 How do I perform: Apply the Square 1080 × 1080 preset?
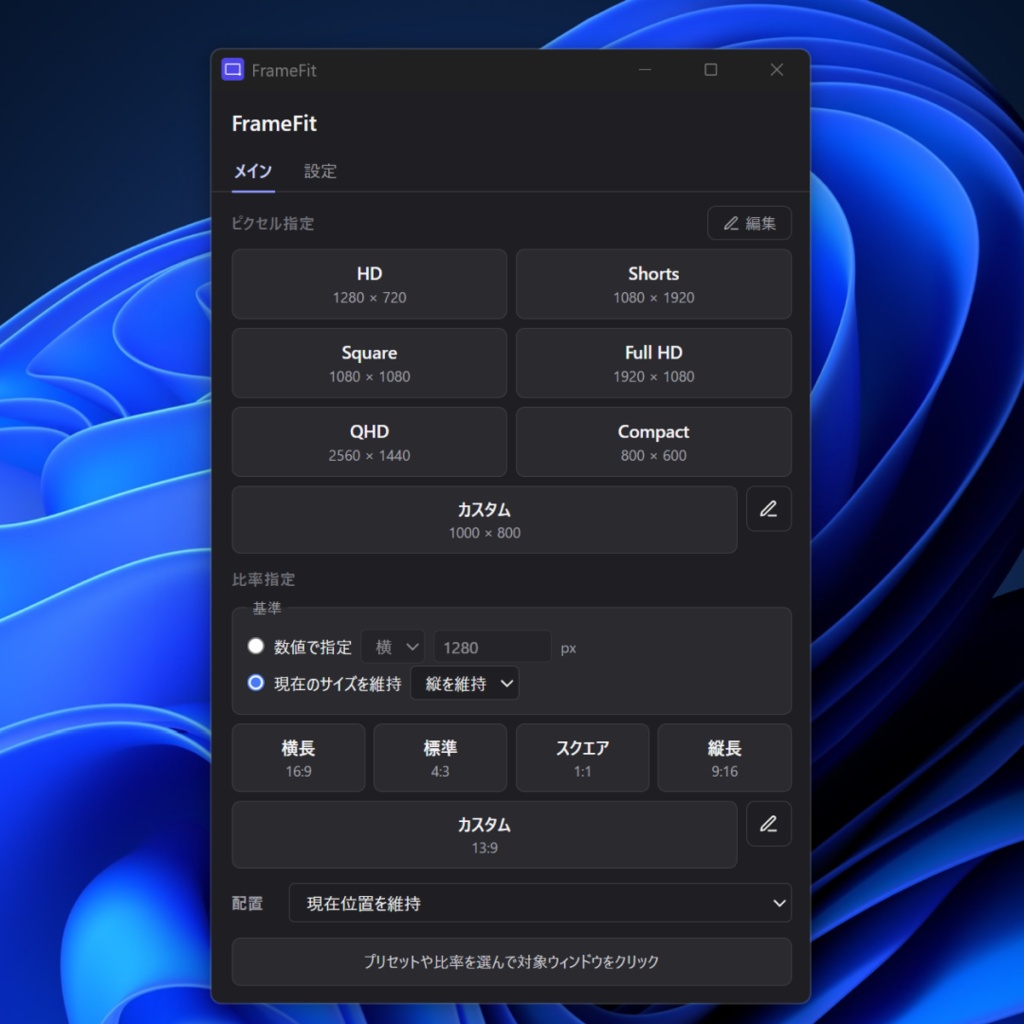[x=369, y=363]
